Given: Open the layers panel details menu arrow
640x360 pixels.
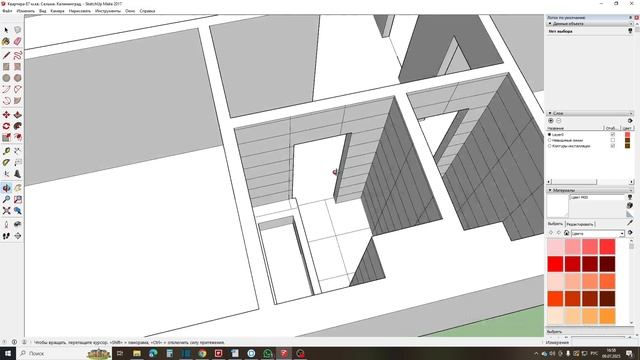Looking at the screenshot, I should [630, 121].
